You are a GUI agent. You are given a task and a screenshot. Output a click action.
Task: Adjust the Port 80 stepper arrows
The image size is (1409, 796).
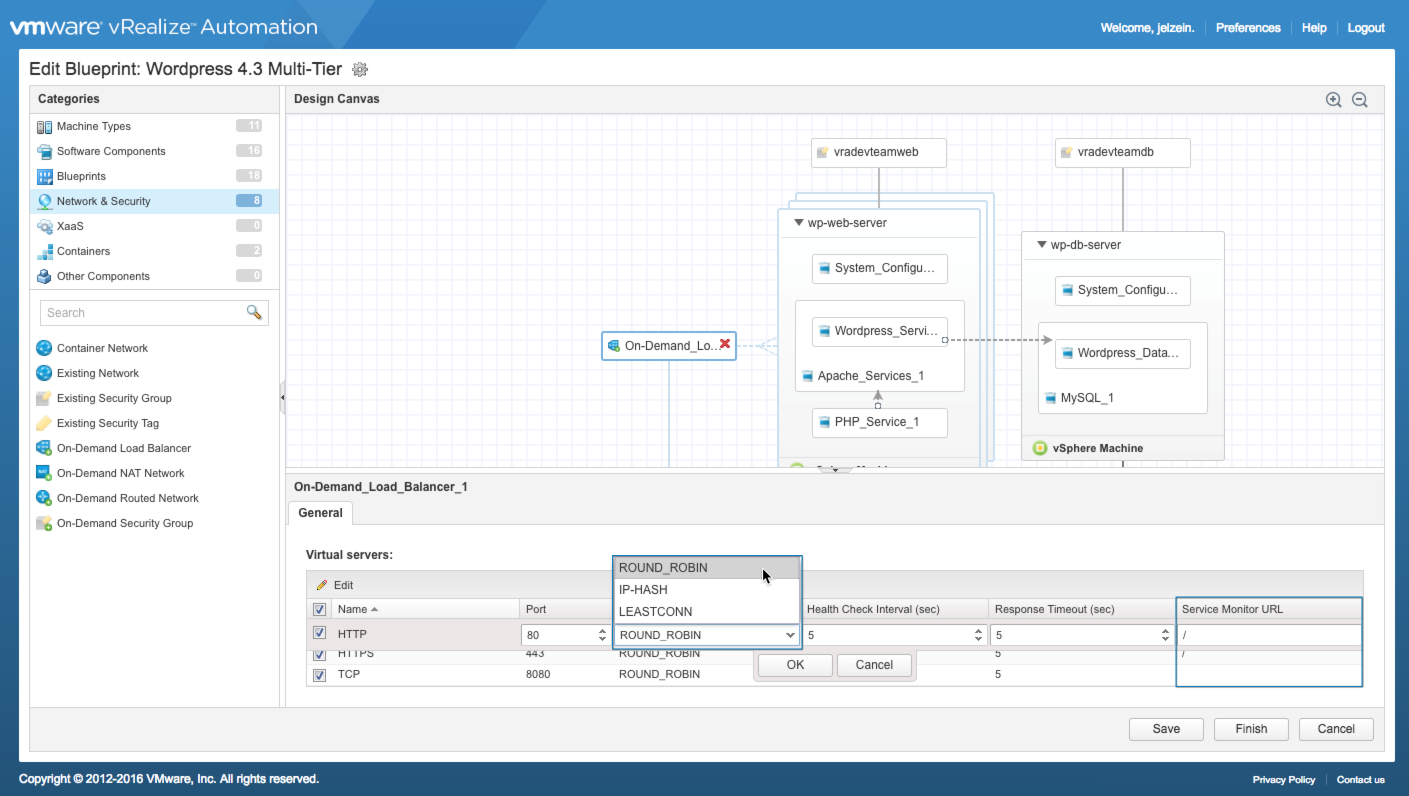pyautogui.click(x=602, y=635)
